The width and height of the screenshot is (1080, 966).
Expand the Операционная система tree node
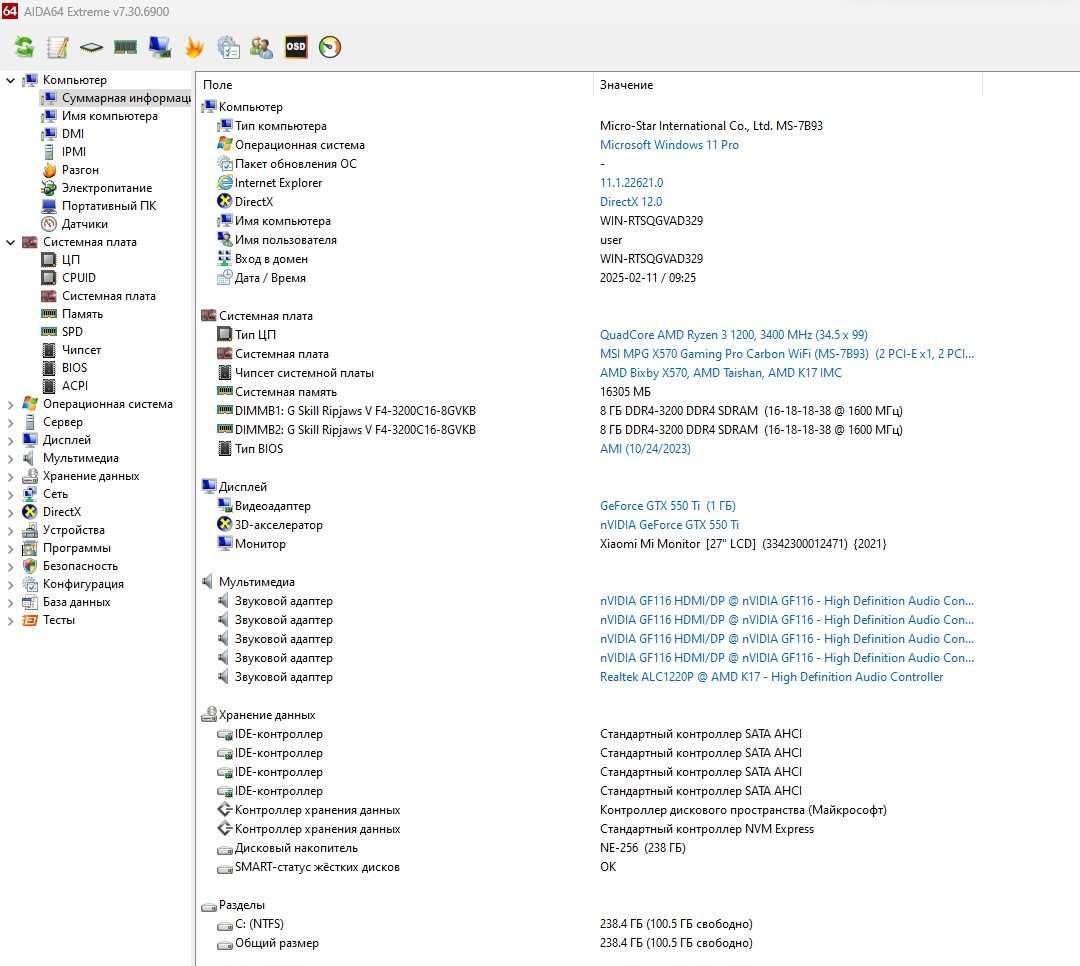[x=10, y=404]
